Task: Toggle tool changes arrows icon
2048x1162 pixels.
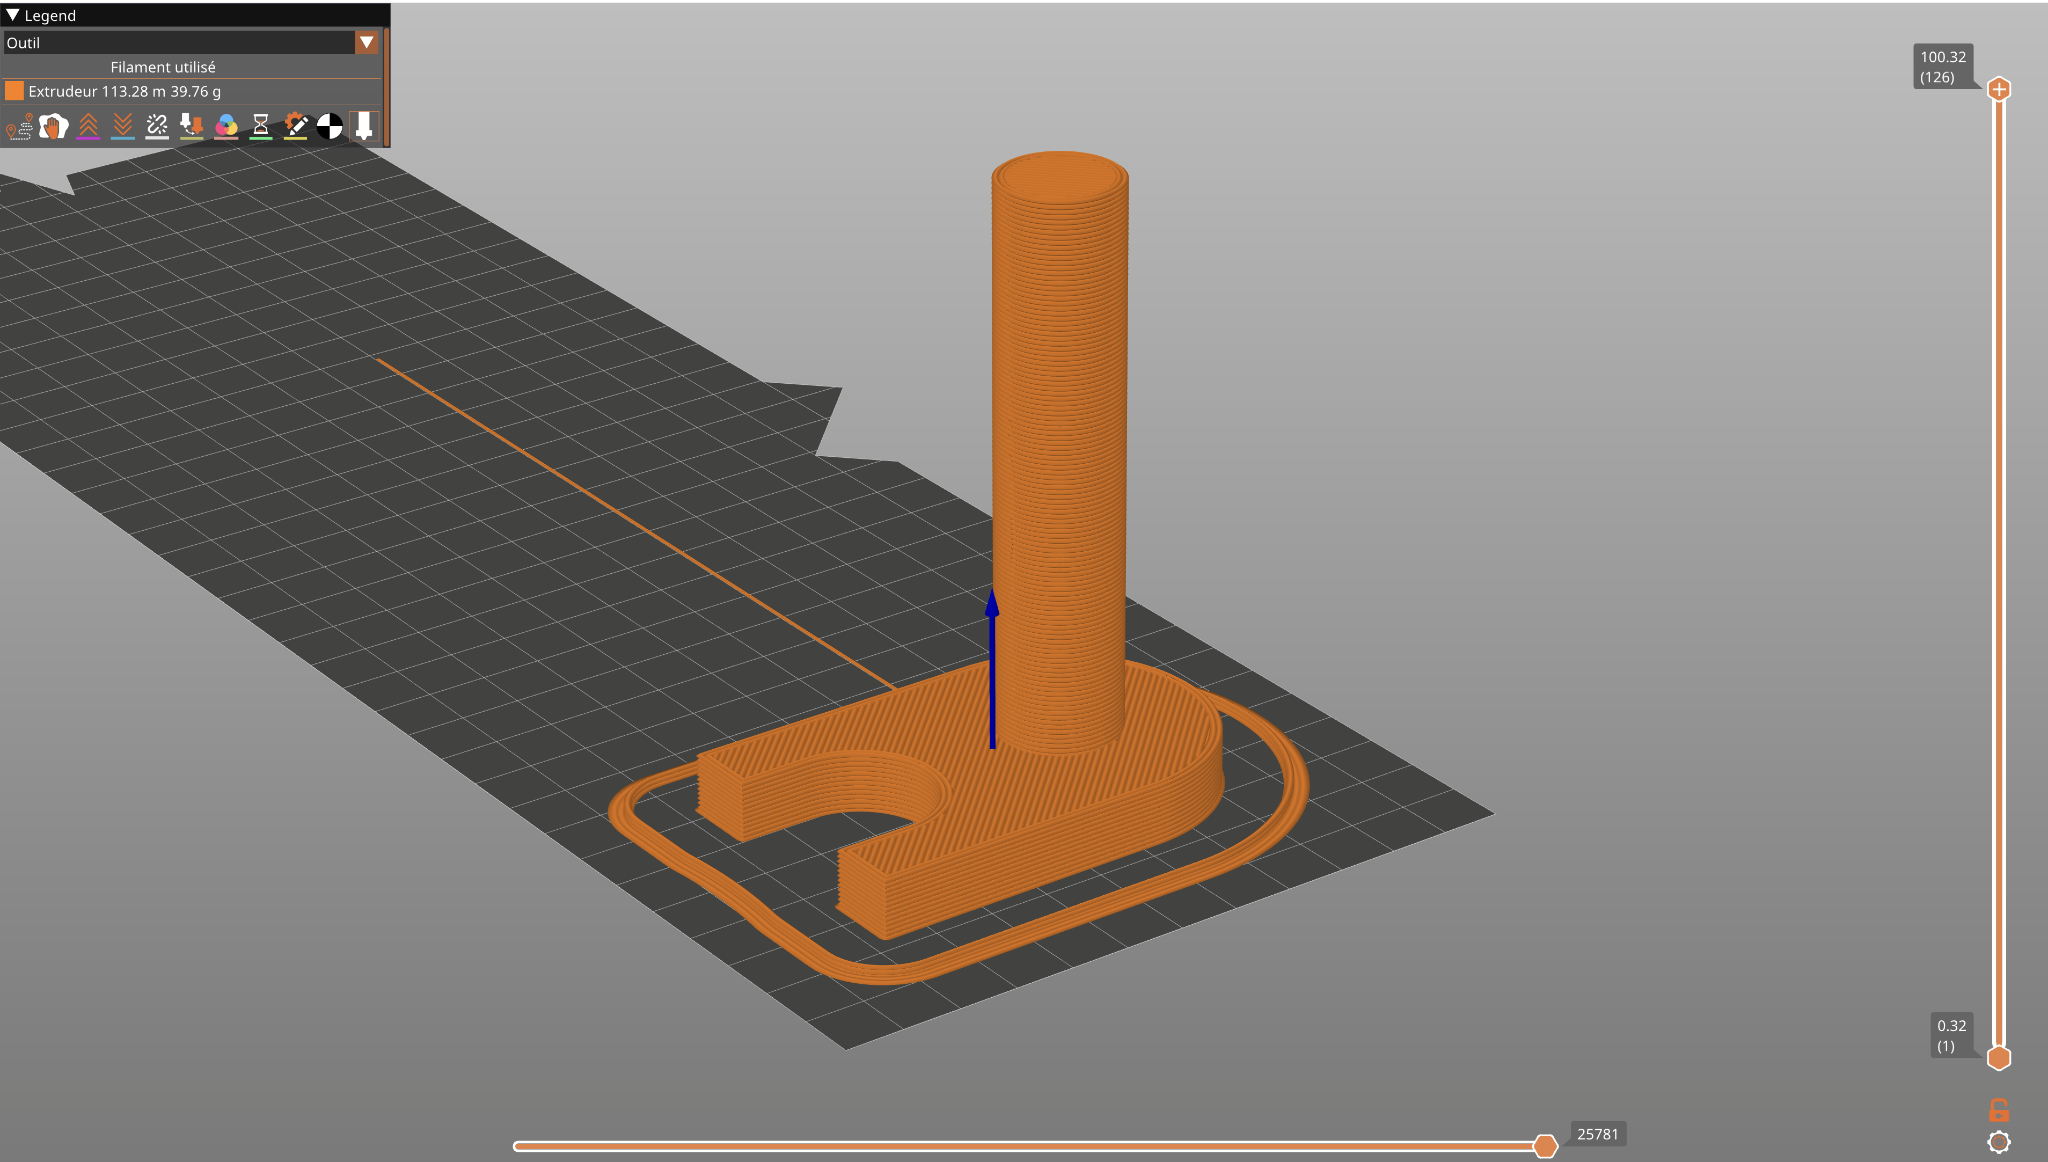Action: pyautogui.click(x=191, y=126)
